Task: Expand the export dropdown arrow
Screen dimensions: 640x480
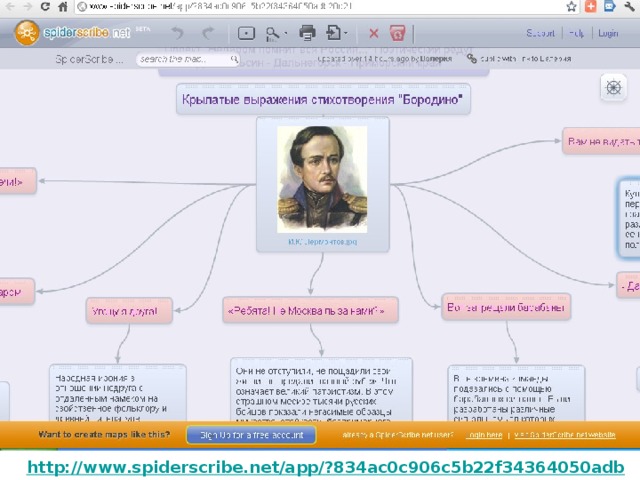Action: tap(346, 33)
